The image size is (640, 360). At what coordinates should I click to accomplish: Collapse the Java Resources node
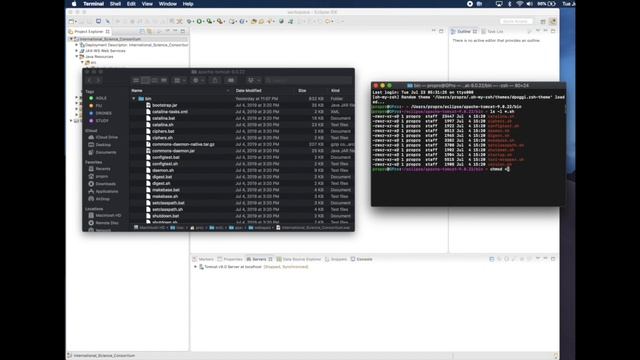(77, 57)
